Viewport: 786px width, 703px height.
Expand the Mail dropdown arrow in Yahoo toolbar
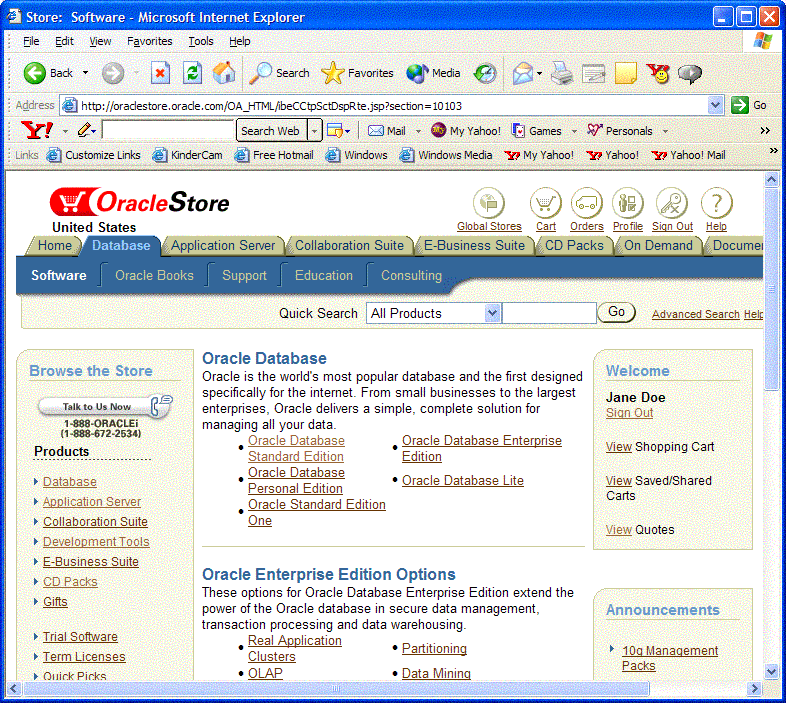point(418,131)
